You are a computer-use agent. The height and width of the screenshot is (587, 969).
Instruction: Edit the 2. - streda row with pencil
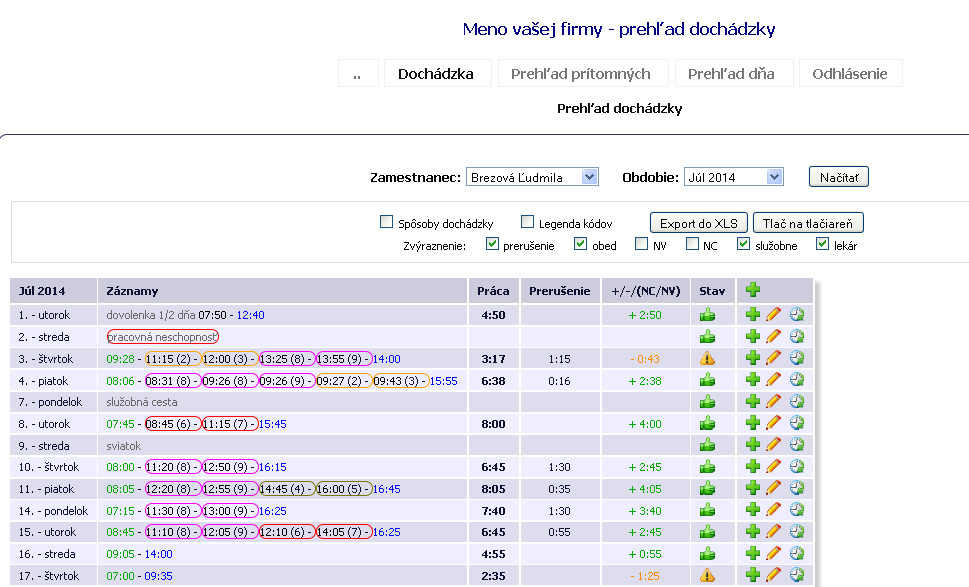773,337
